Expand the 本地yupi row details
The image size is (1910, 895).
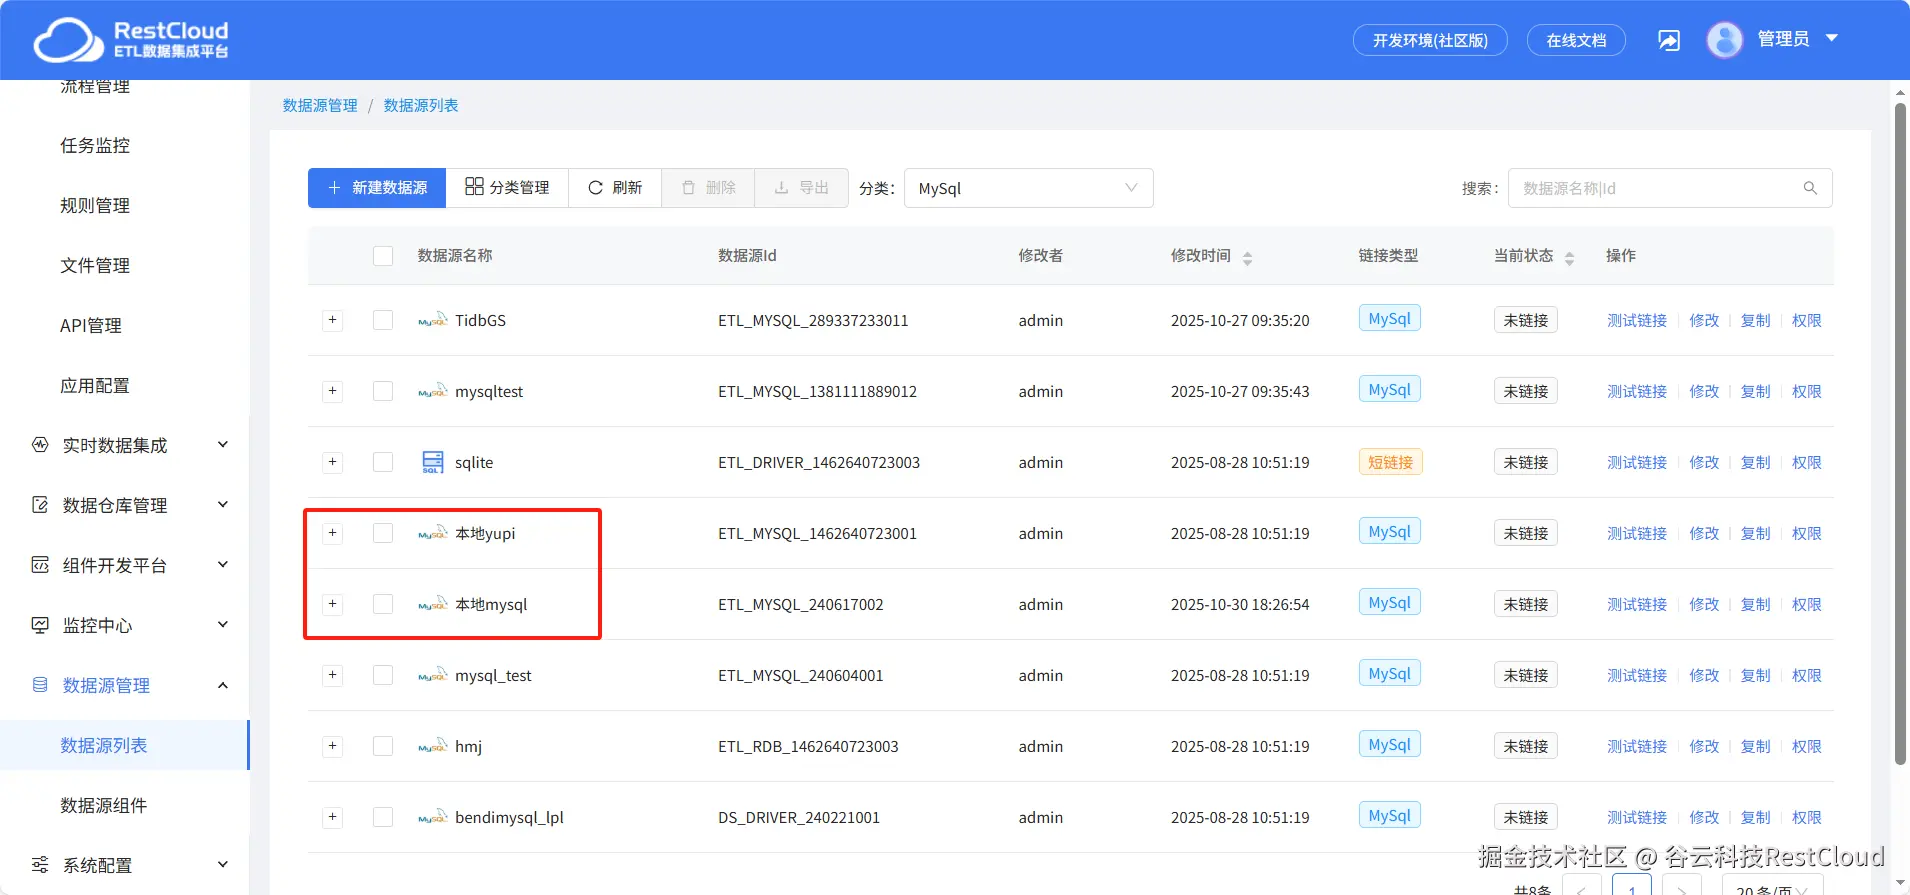point(333,533)
